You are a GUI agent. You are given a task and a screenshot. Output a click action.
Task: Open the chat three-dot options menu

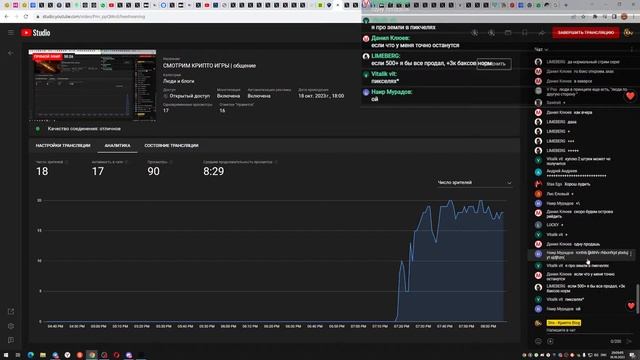click(x=632, y=49)
